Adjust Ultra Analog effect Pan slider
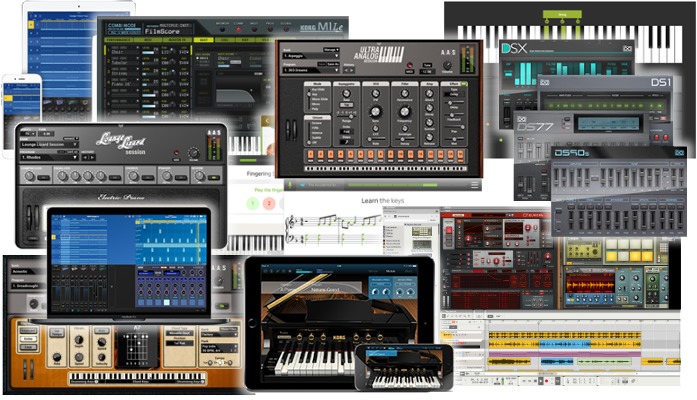 (x=454, y=127)
